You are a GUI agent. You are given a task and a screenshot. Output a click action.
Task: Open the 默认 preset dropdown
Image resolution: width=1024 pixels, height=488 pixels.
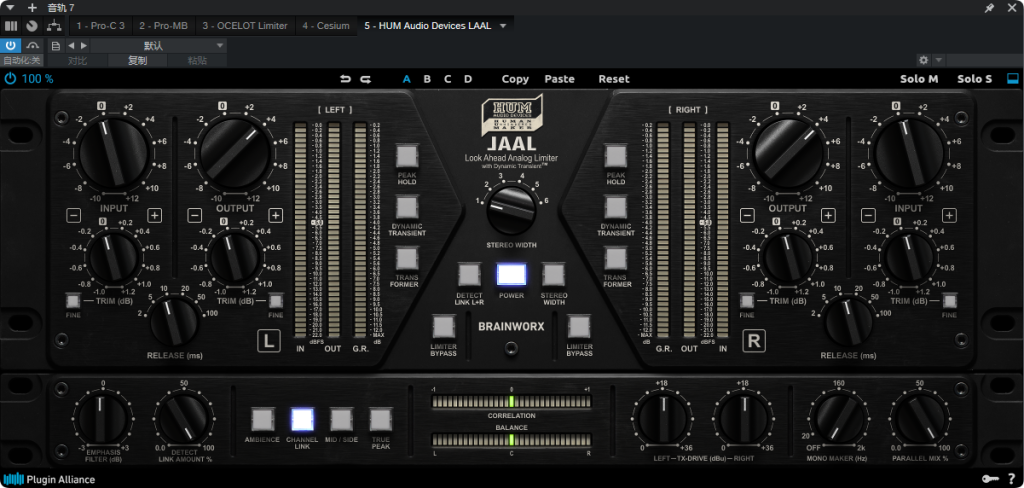coord(158,46)
